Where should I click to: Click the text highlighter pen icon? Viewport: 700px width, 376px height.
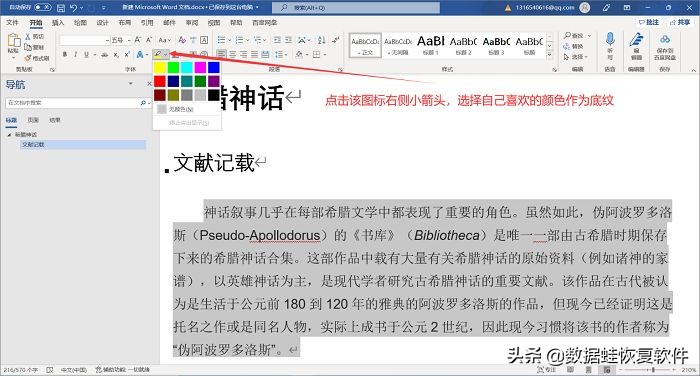point(158,54)
